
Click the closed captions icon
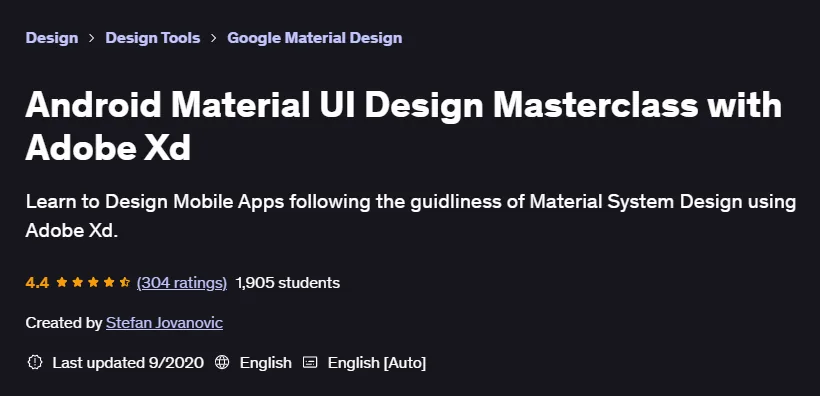click(x=310, y=362)
